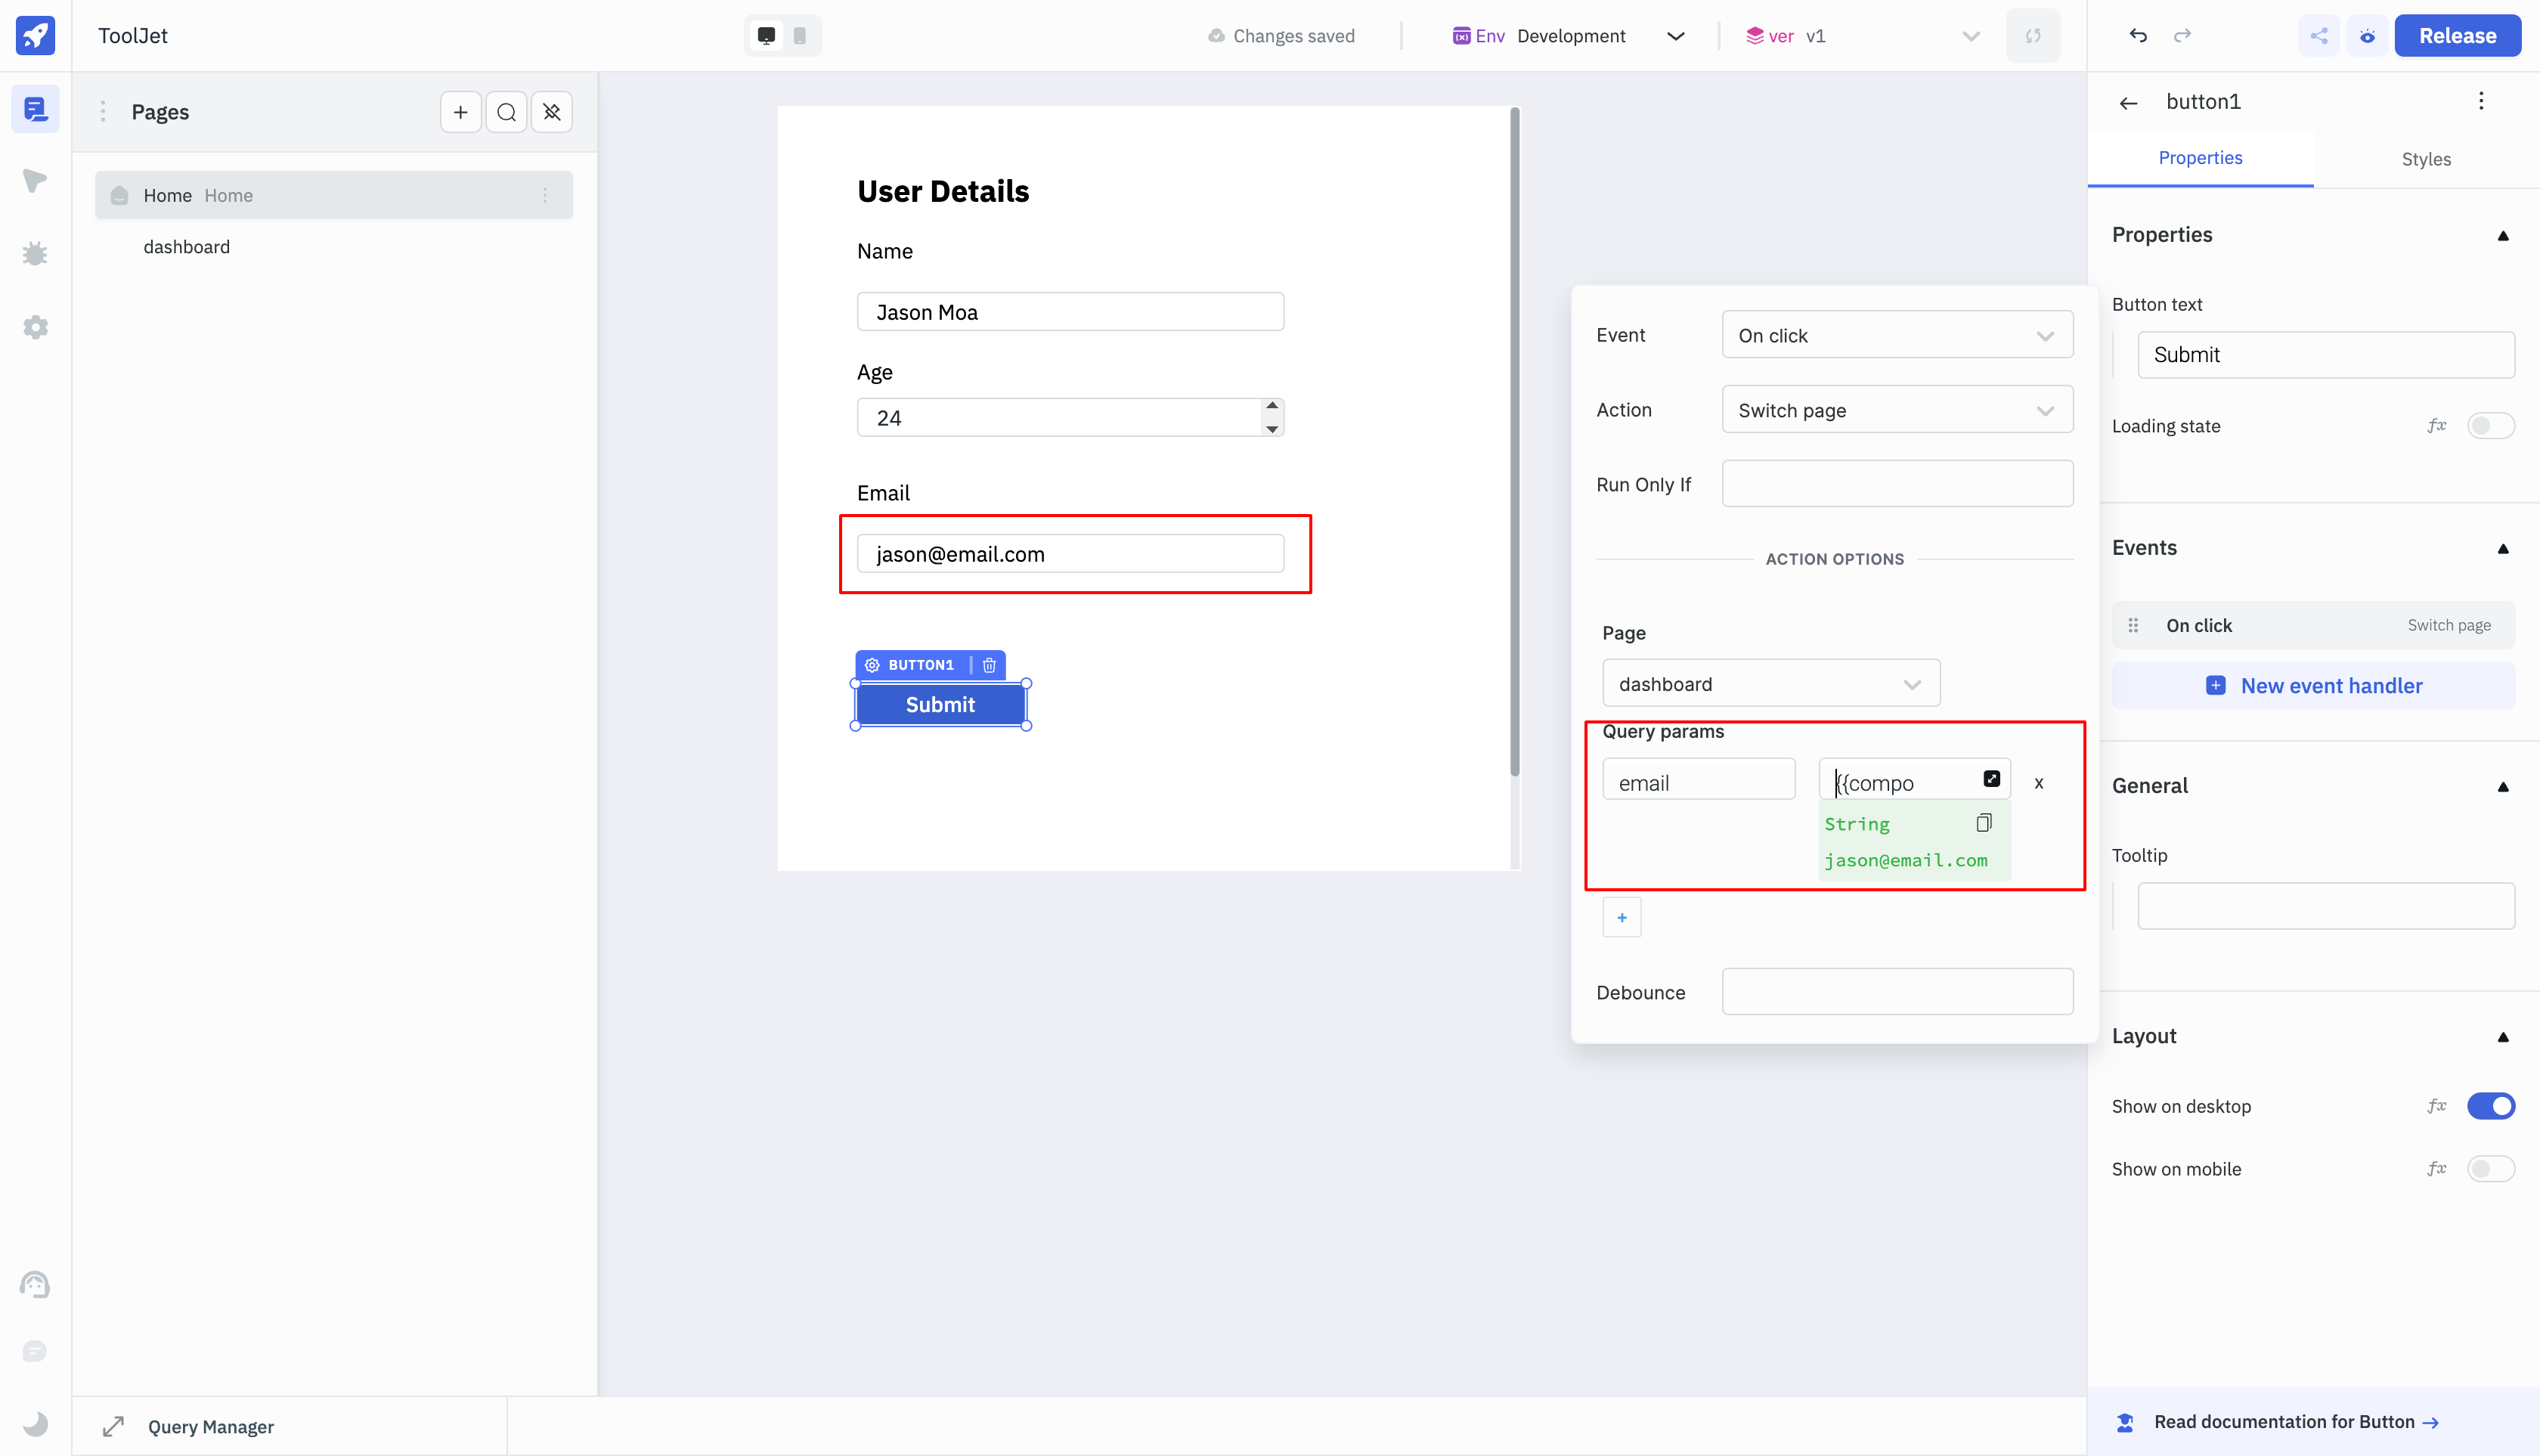Click the share app icon
The image size is (2540, 1456).
[x=2319, y=36]
